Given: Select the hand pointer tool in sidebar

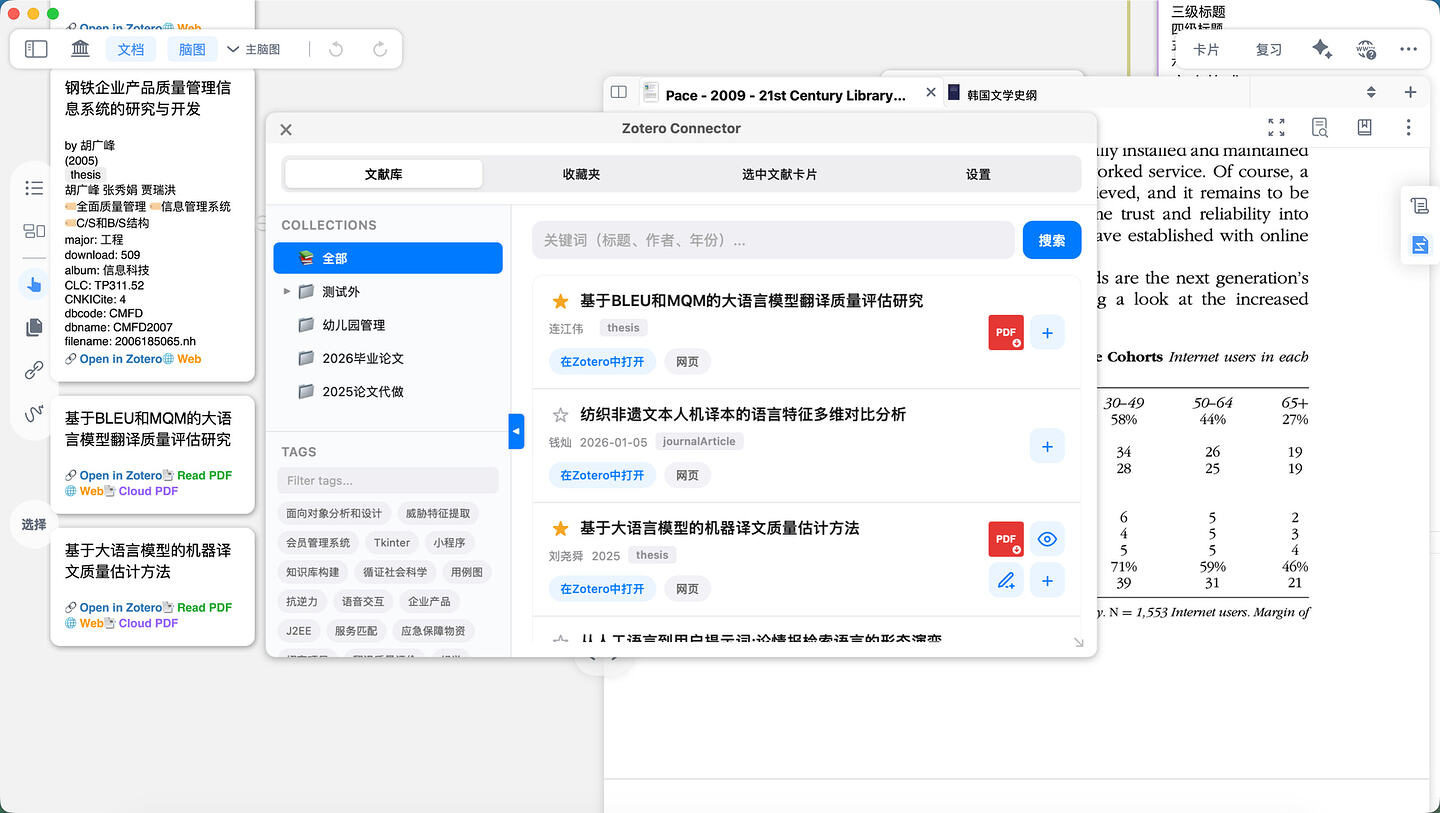Looking at the screenshot, I should click(x=34, y=285).
